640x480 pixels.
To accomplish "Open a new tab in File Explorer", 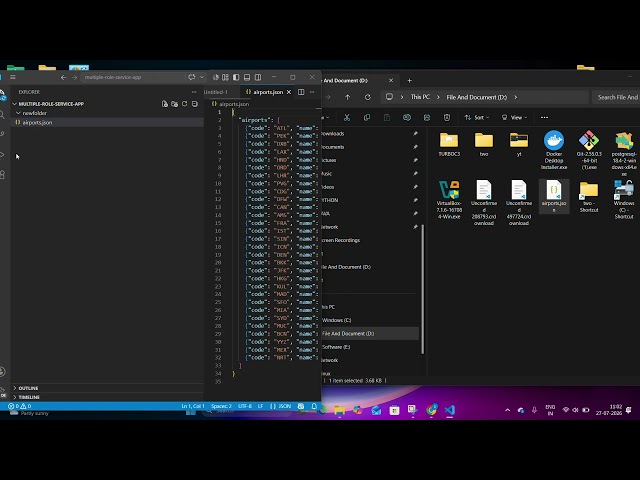I will click(x=409, y=81).
